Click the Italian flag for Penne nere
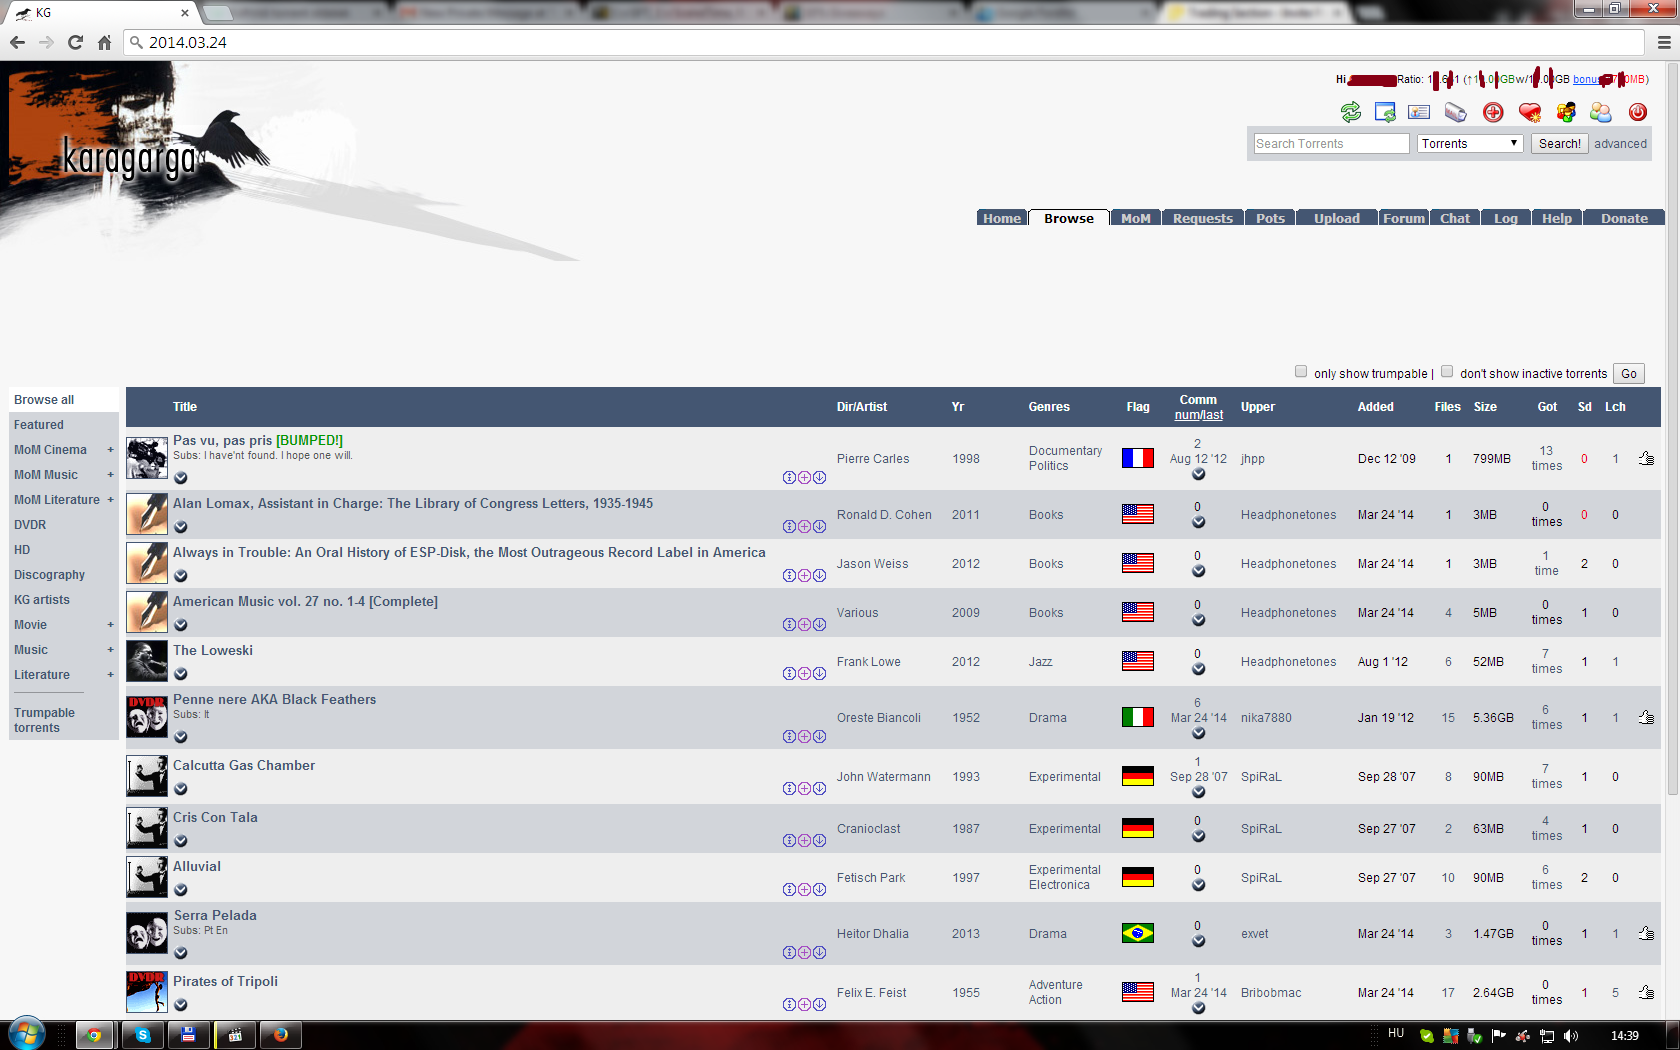1680x1050 pixels. [x=1138, y=717]
